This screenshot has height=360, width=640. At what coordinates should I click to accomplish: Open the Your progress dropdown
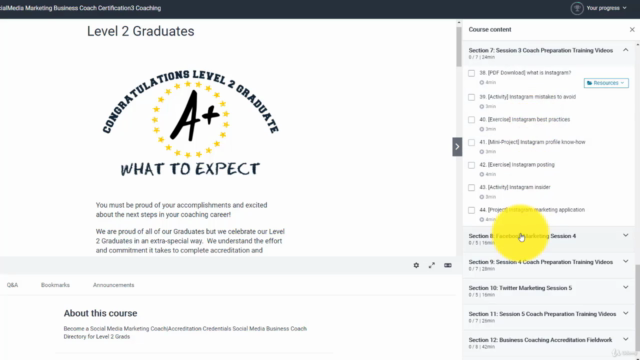(x=606, y=8)
